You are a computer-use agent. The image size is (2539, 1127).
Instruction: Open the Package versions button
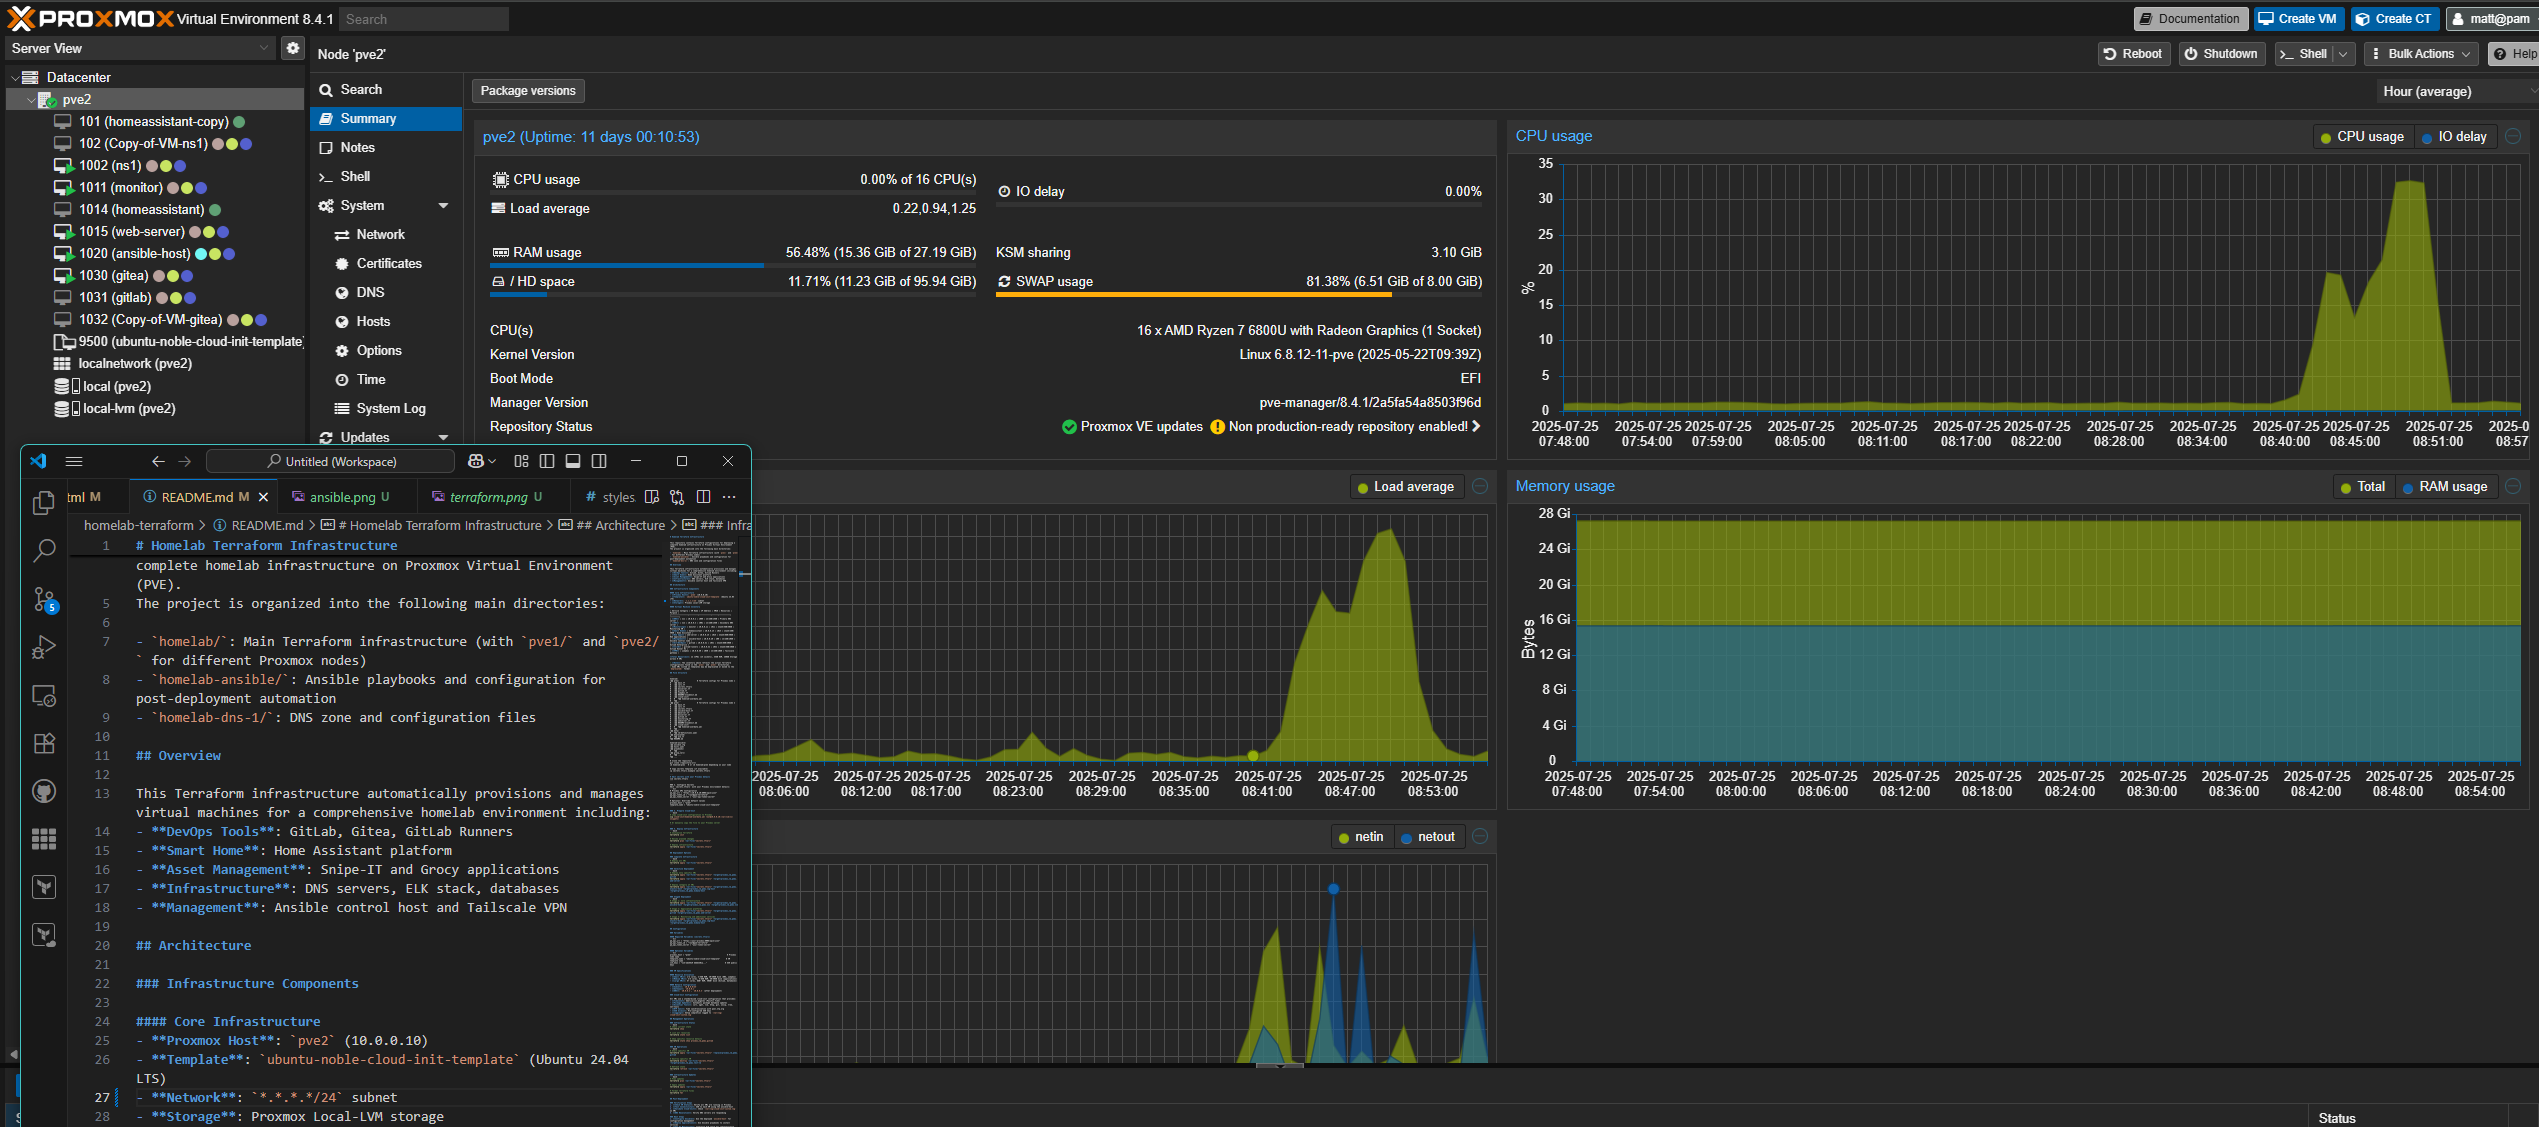point(528,91)
